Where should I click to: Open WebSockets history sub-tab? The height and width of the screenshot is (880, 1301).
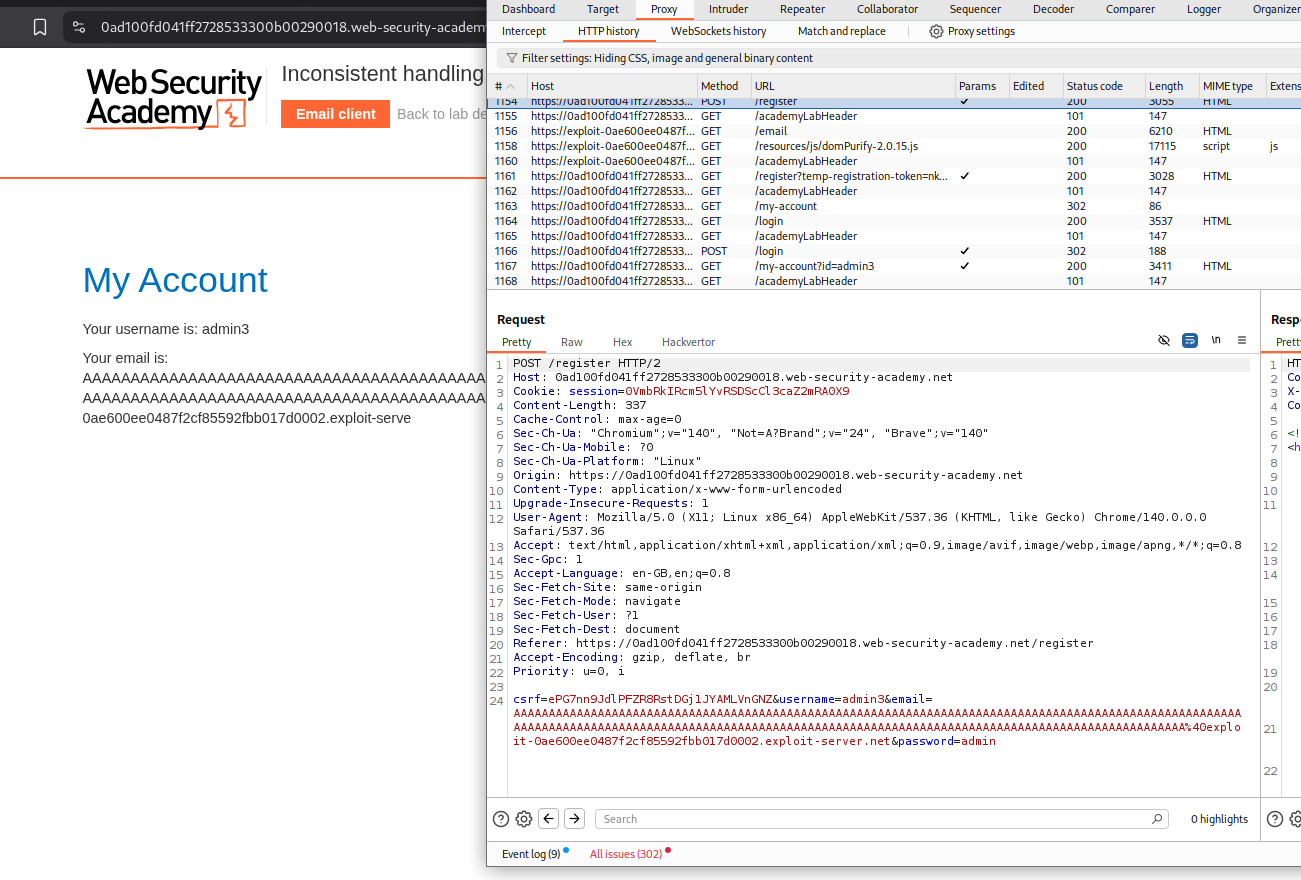click(x=718, y=31)
